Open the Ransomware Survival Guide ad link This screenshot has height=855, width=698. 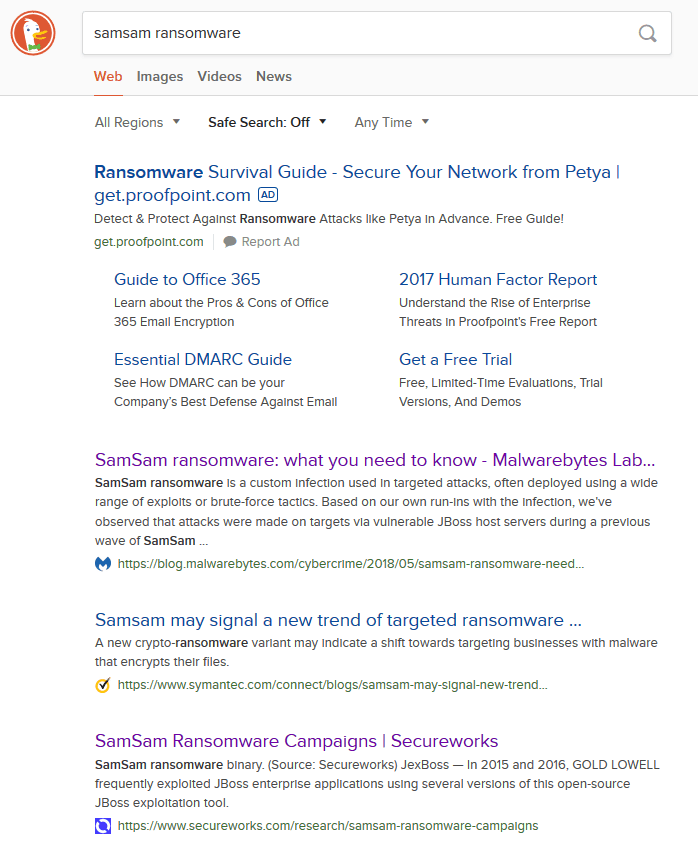pos(356,172)
